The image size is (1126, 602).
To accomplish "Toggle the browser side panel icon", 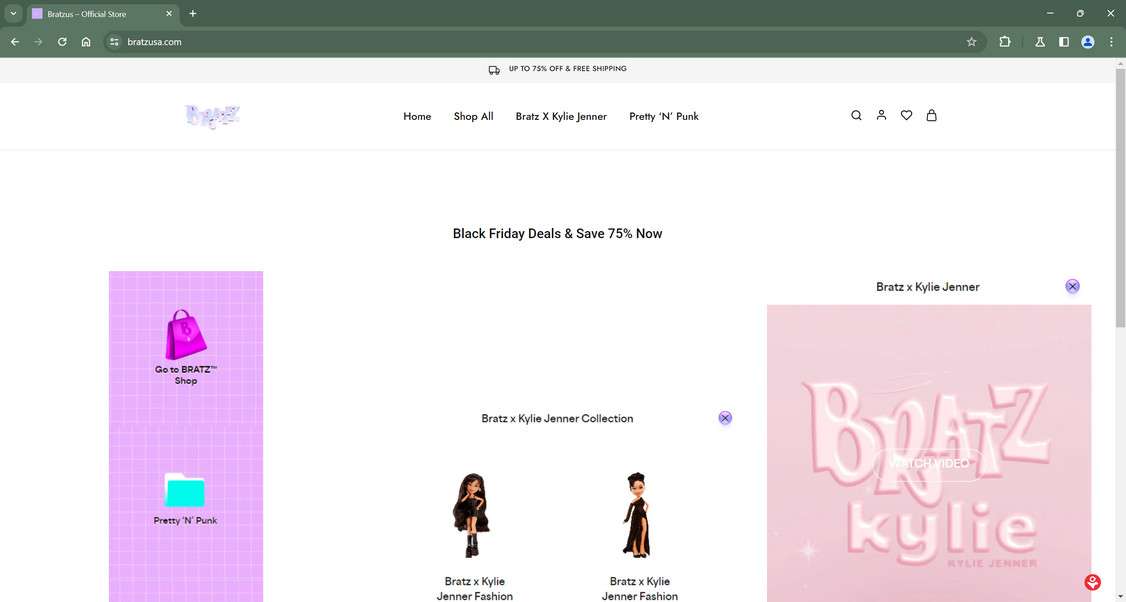I will [x=1064, y=42].
